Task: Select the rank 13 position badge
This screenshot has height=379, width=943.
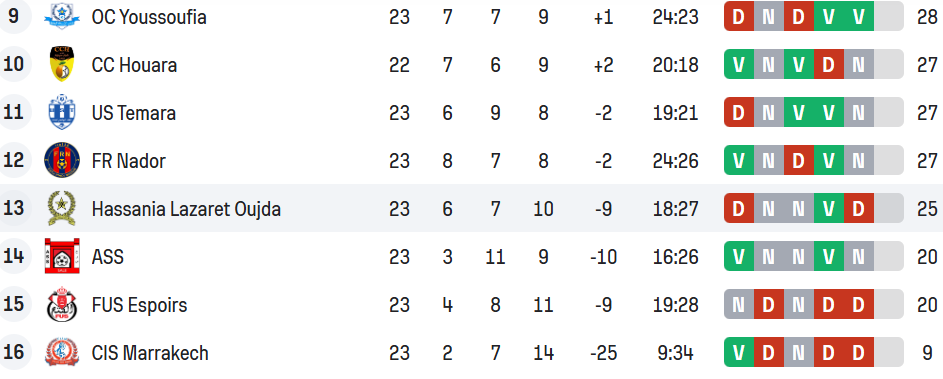Action: pyautogui.click(x=14, y=208)
